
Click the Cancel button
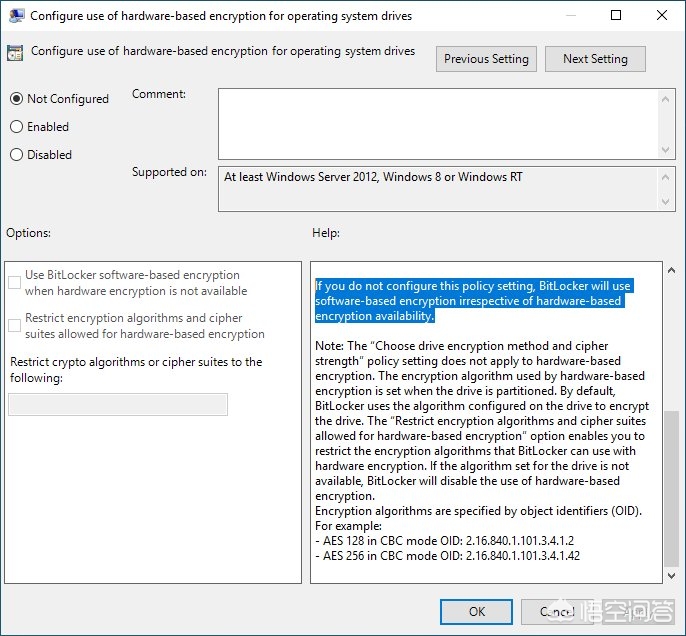(557, 612)
